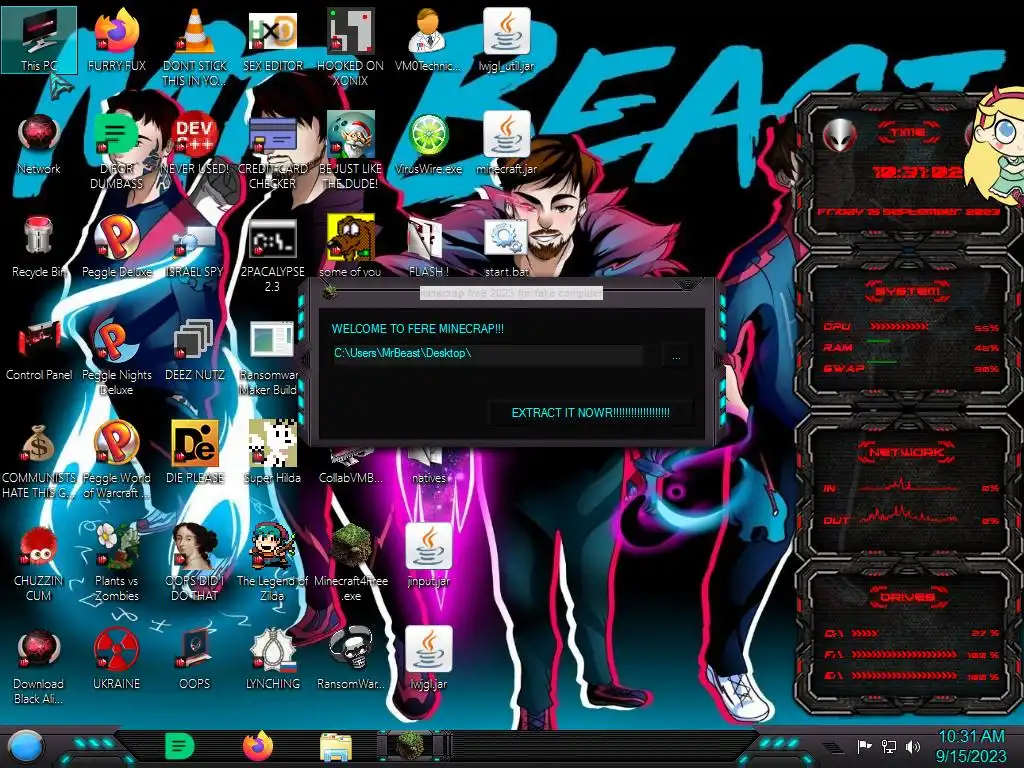Click the F:\ drive bar in DRIVES gadget

pyautogui.click(x=904, y=654)
